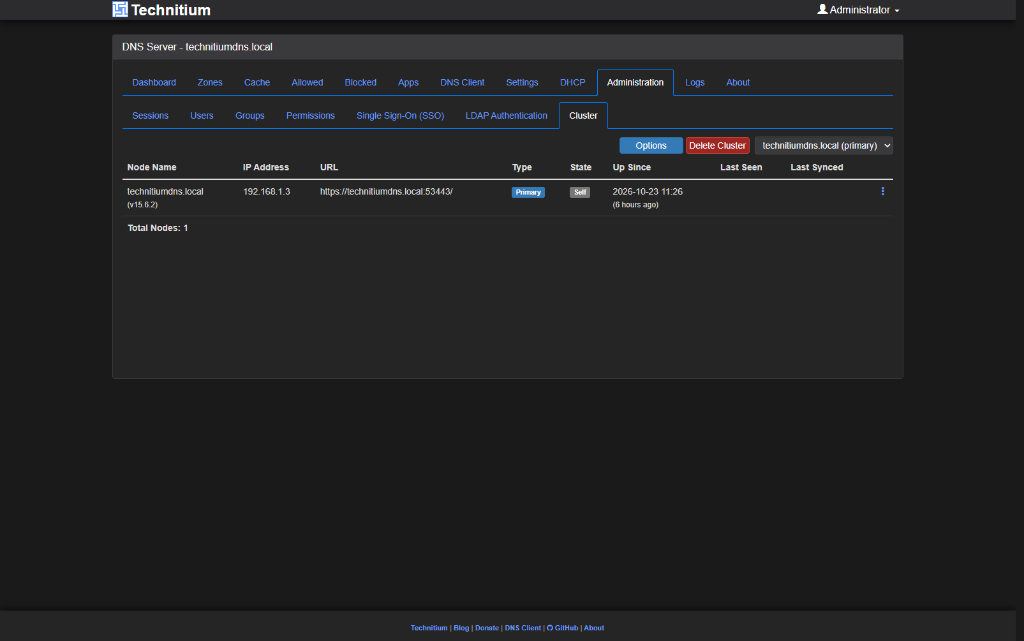1024x641 pixels.
Task: Open the Zones tab
Action: (x=210, y=82)
